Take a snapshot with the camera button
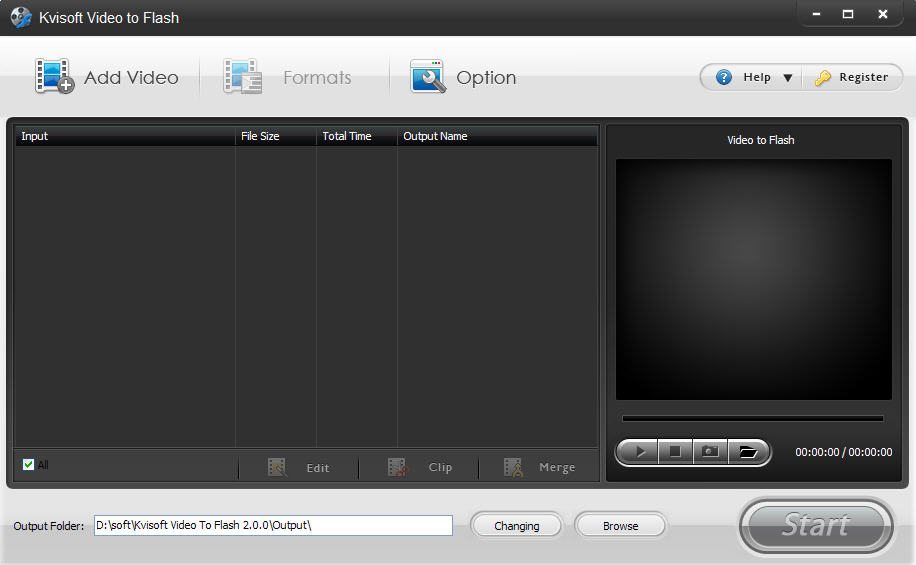Viewport: 916px width, 565px height. pos(710,452)
